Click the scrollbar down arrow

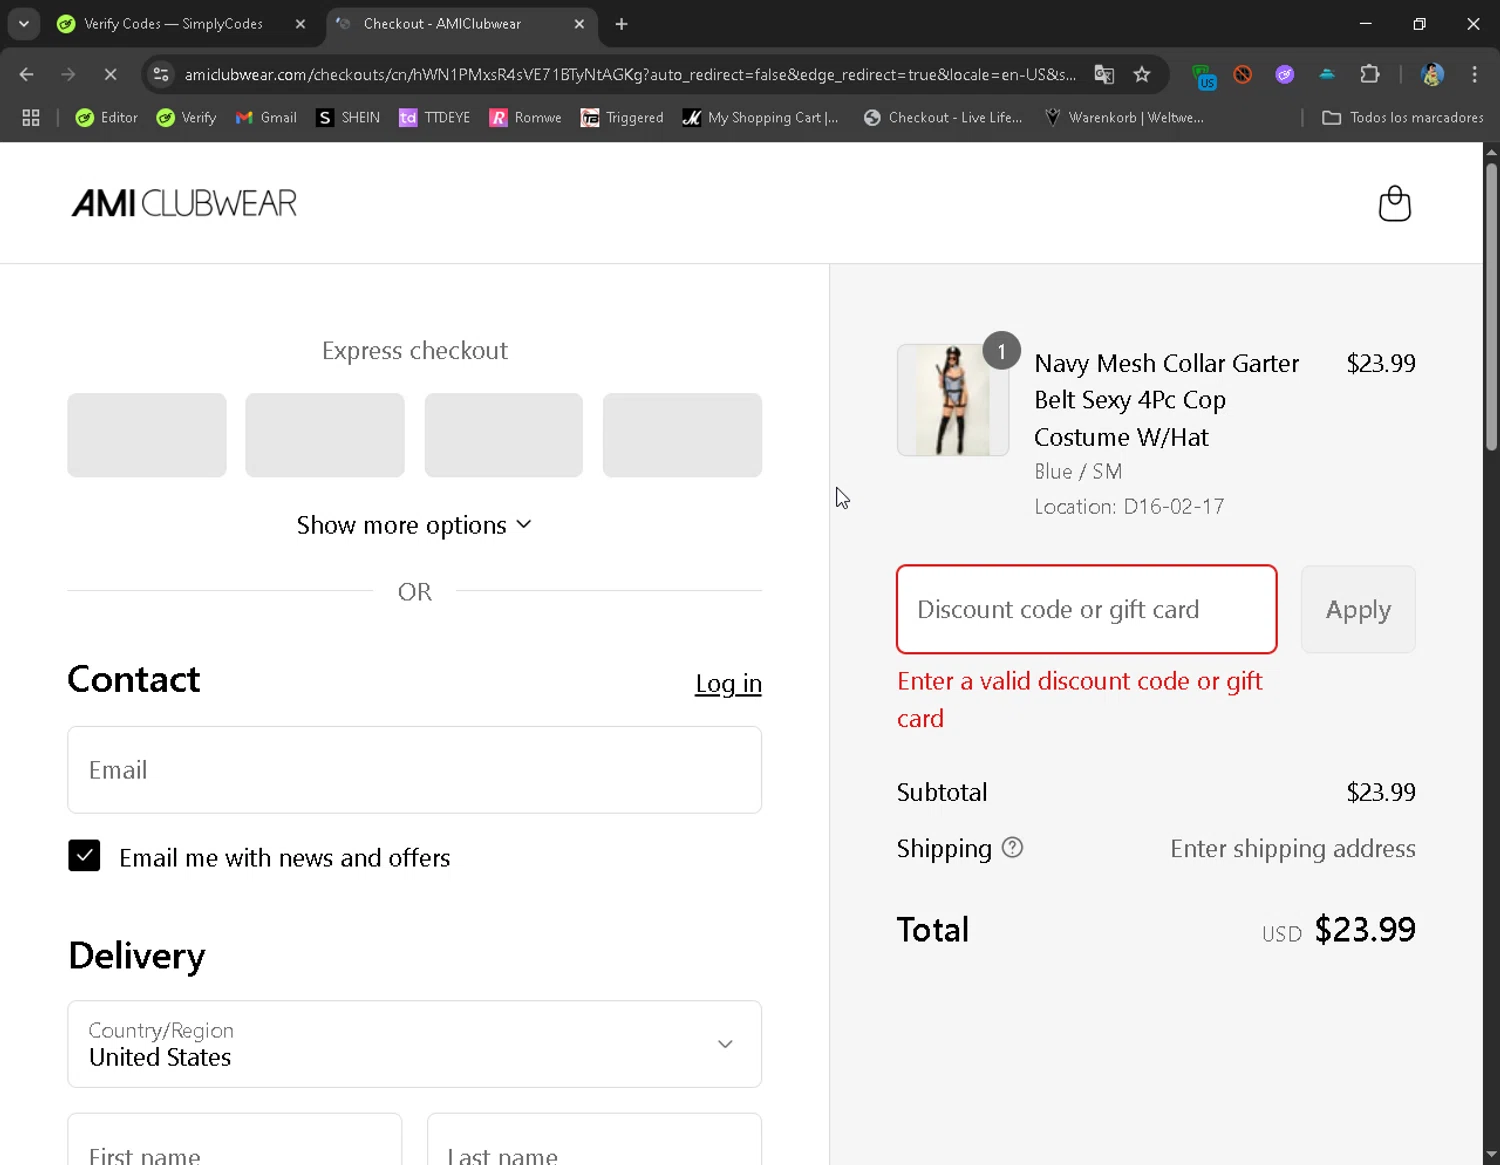click(x=1491, y=1156)
